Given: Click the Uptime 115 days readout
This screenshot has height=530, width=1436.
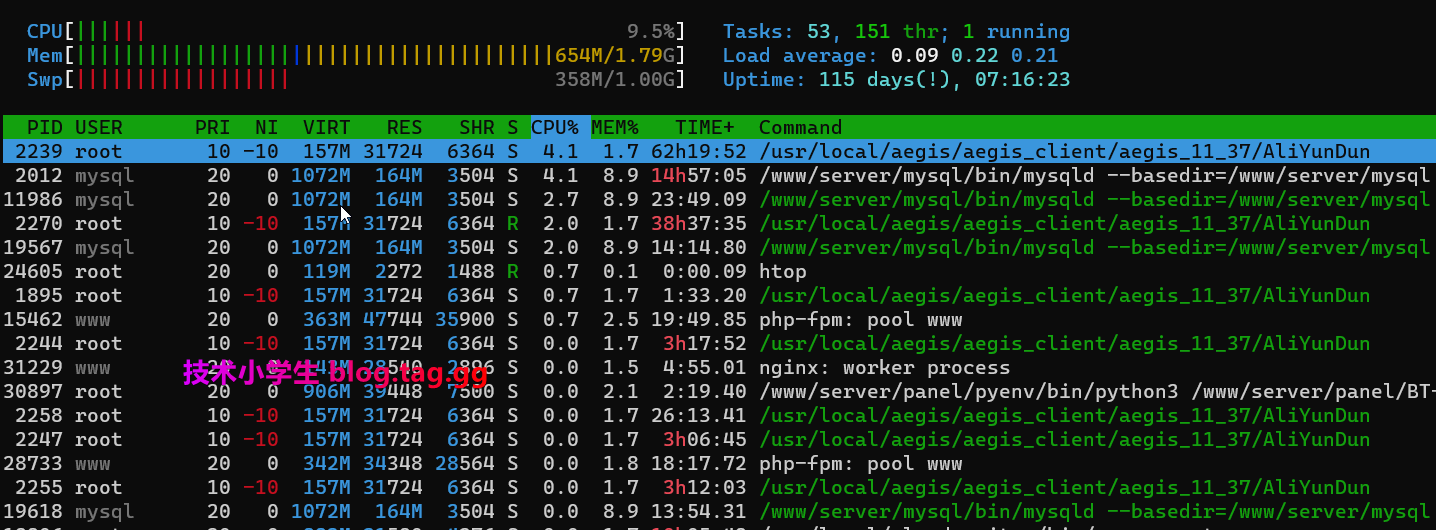Looking at the screenshot, I should pos(896,80).
